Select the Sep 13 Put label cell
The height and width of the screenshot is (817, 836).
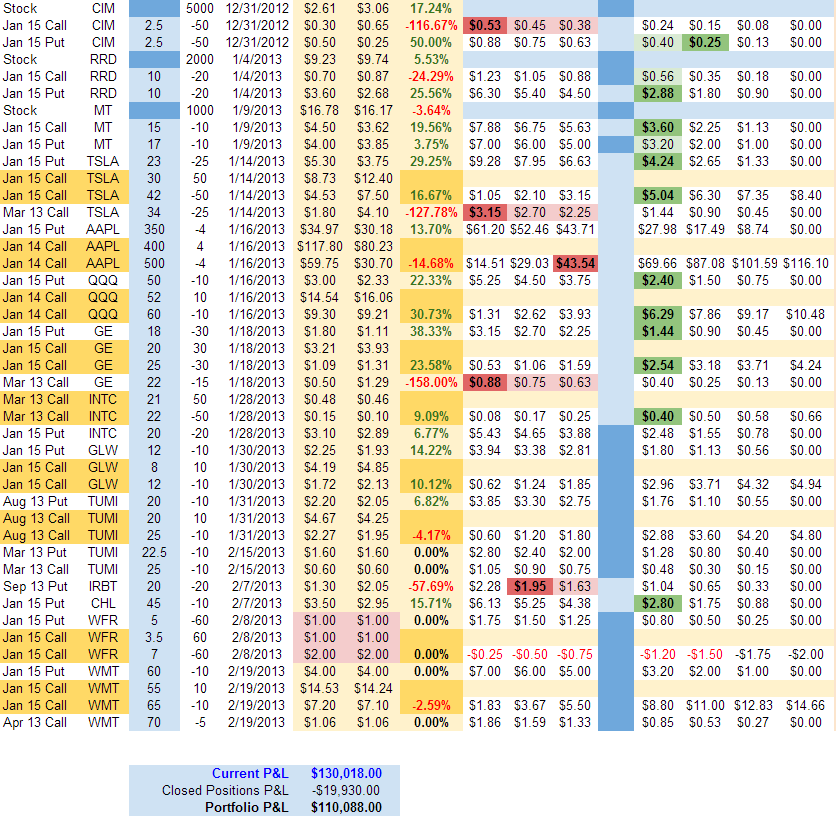point(35,586)
